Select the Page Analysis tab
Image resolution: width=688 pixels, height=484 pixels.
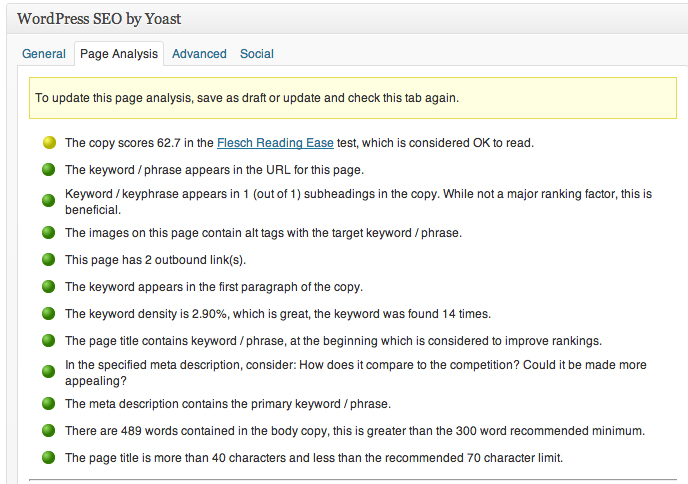click(x=119, y=54)
